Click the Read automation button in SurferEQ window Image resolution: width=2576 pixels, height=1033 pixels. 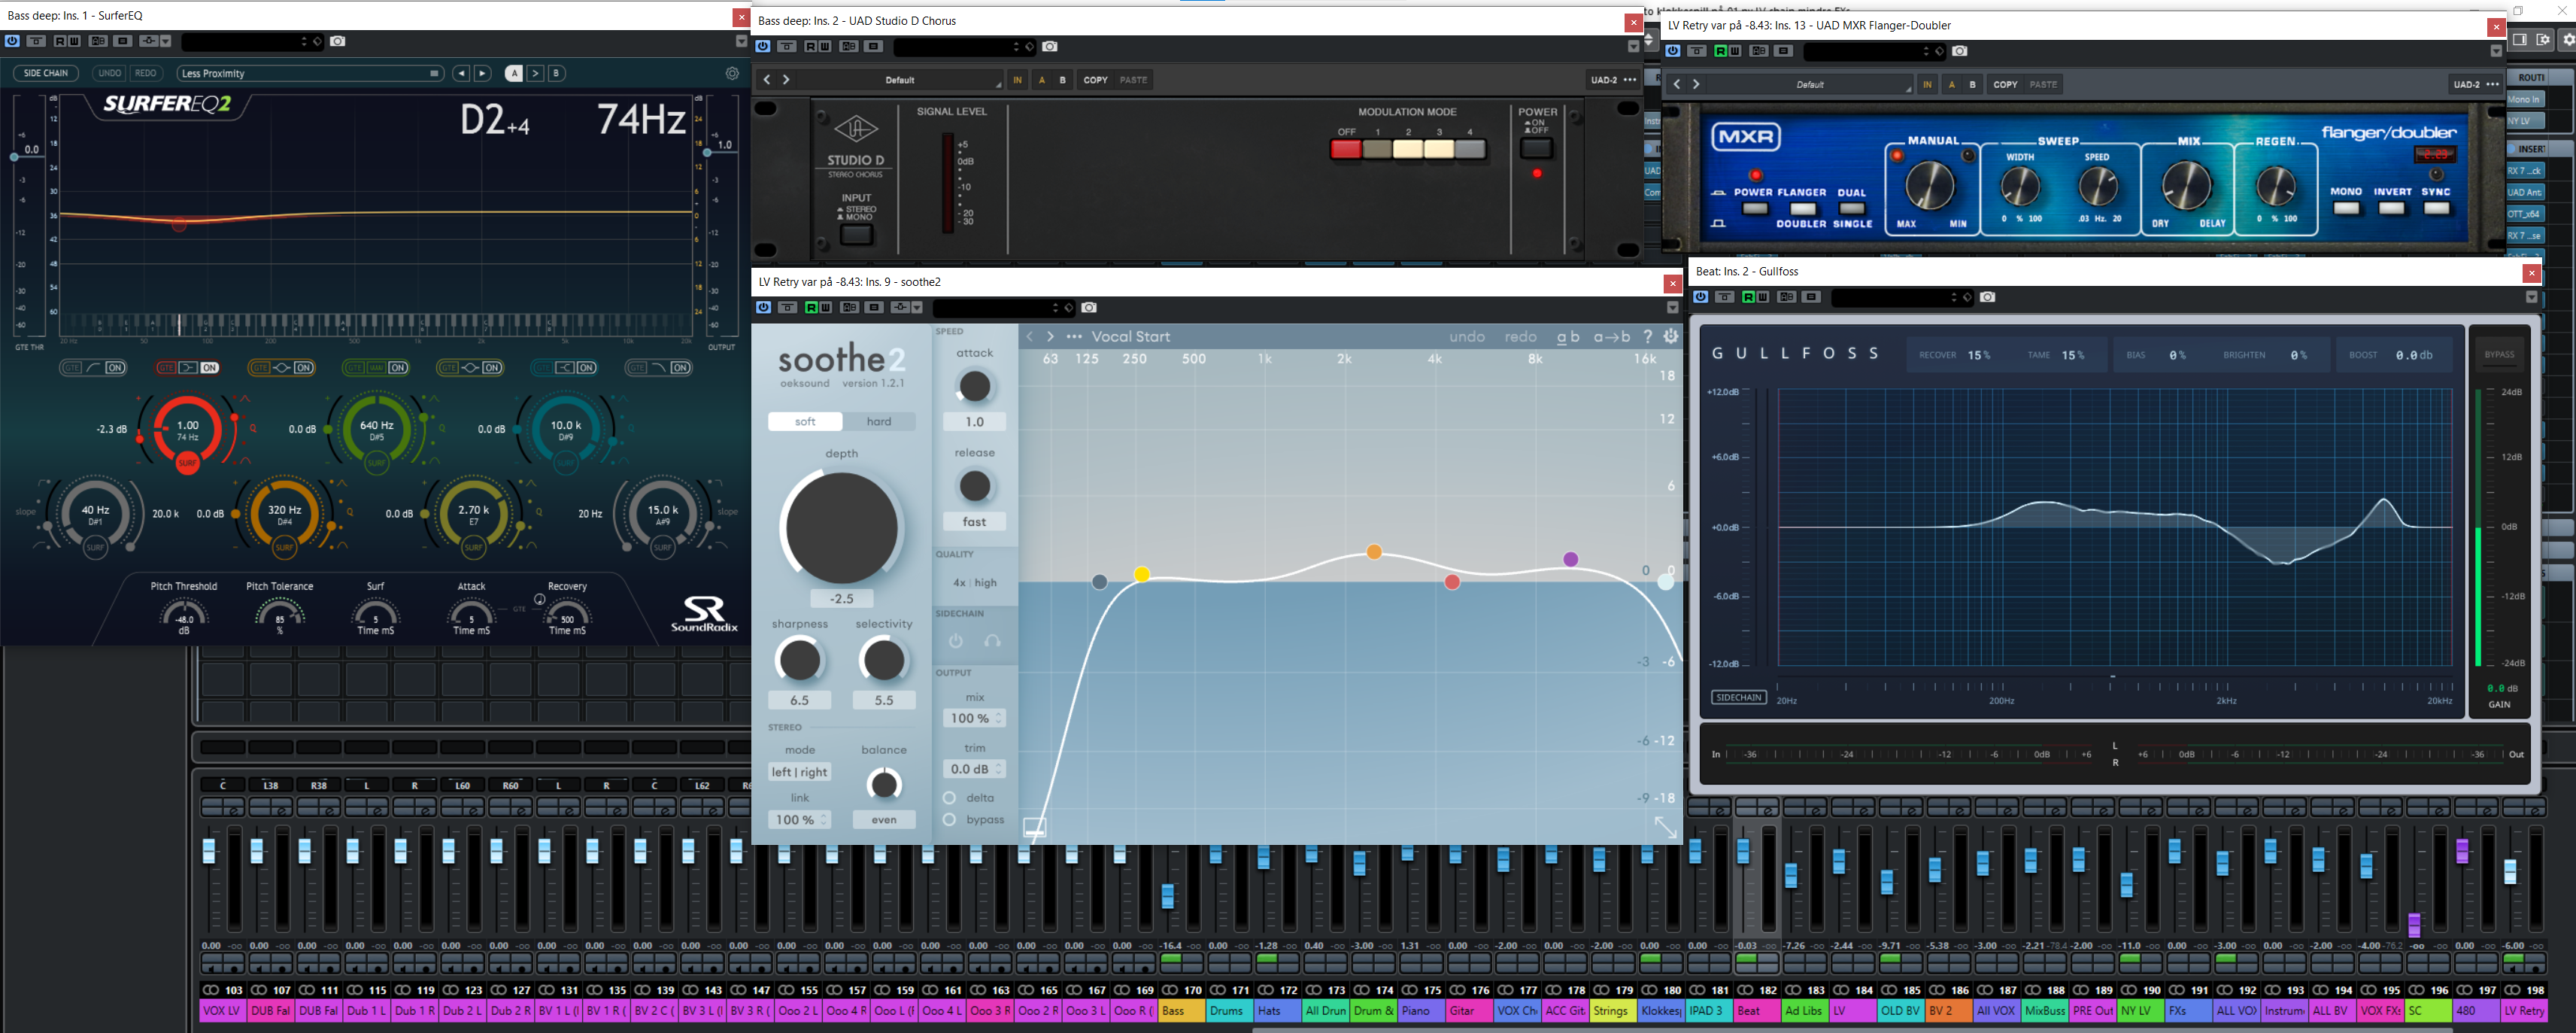[60, 41]
